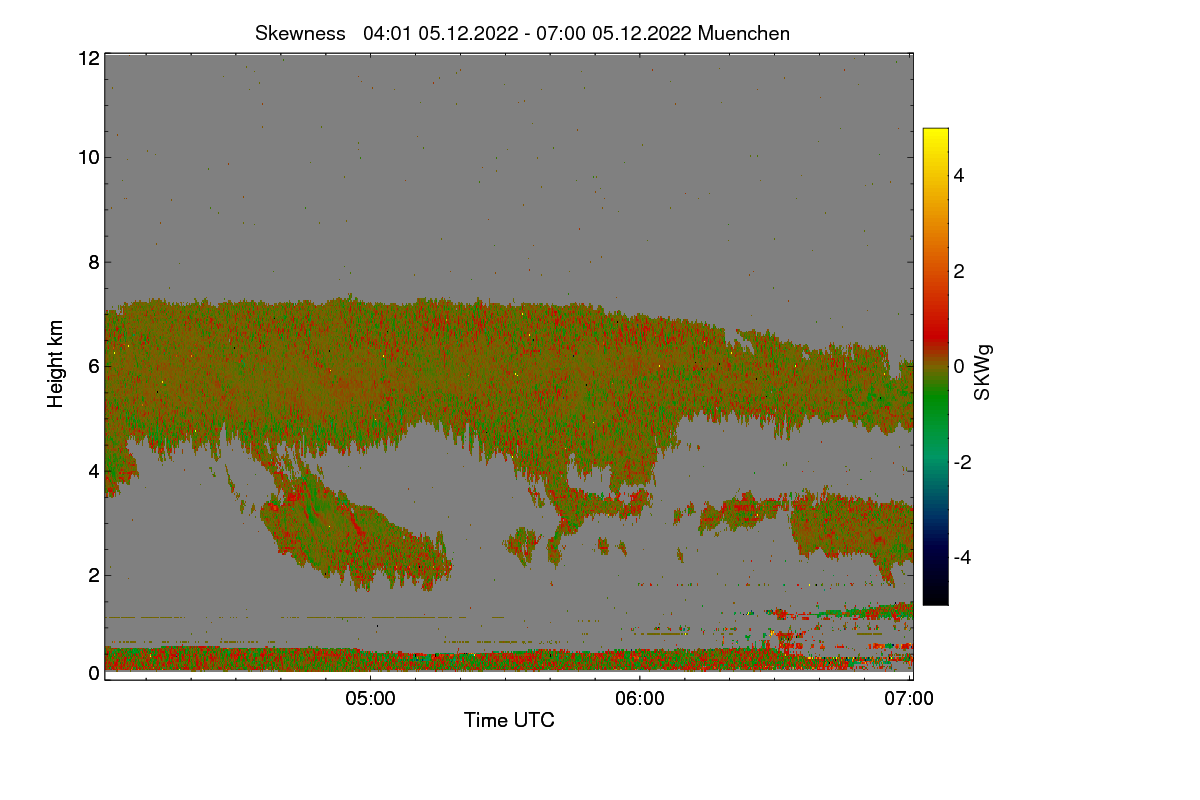Click the 2 km height tick label
This screenshot has height=800, width=1200.
[93, 574]
